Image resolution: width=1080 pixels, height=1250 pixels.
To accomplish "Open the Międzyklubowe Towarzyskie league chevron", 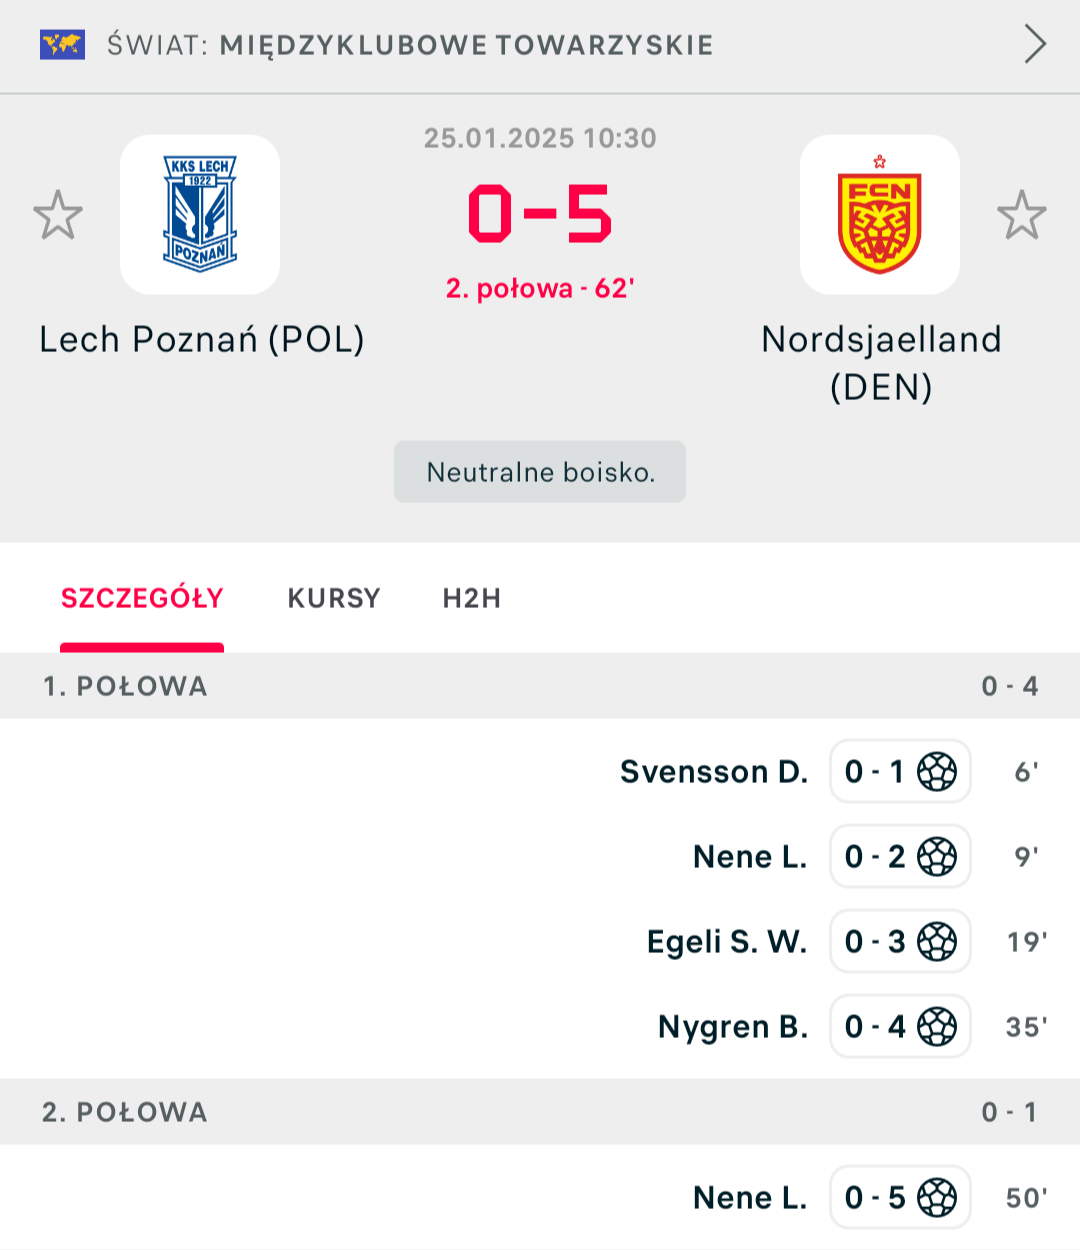I will tap(1035, 44).
